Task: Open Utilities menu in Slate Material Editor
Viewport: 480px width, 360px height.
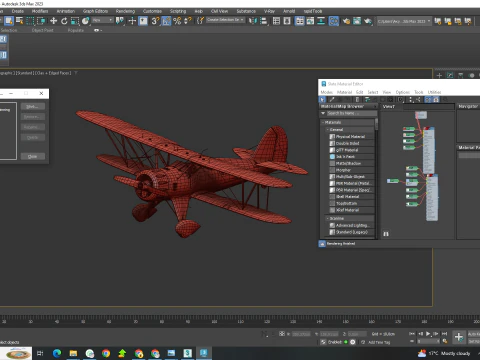Action: pyautogui.click(x=434, y=92)
